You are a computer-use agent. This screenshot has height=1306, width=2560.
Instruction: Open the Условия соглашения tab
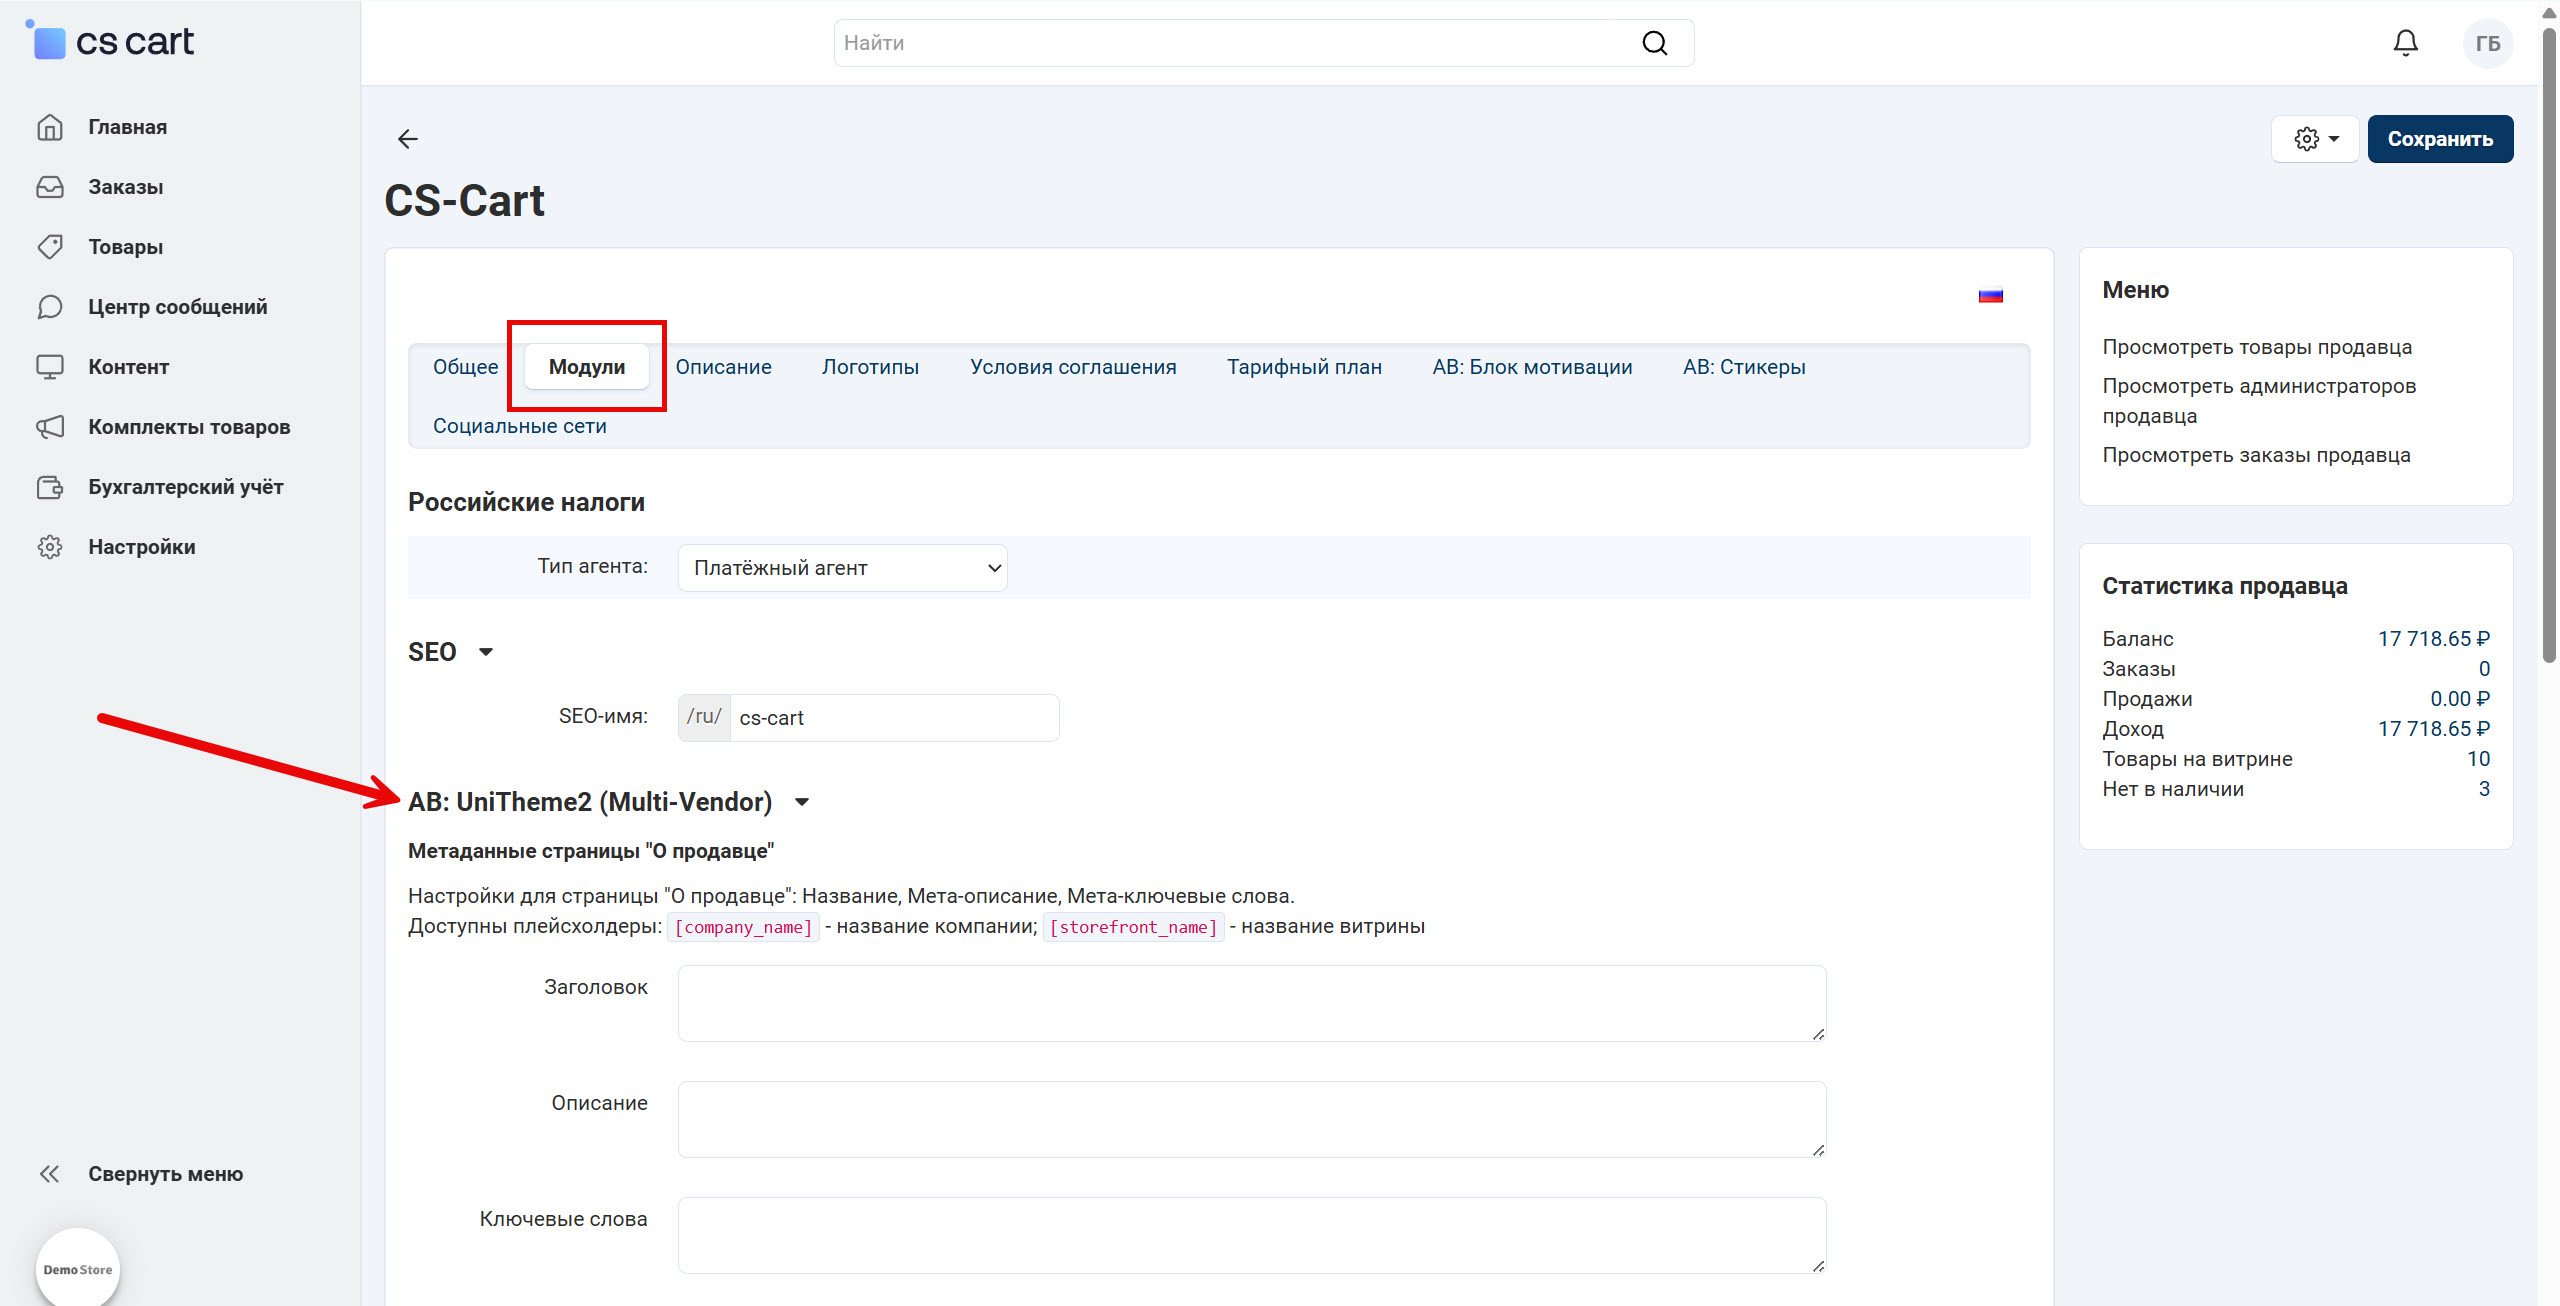1073,367
